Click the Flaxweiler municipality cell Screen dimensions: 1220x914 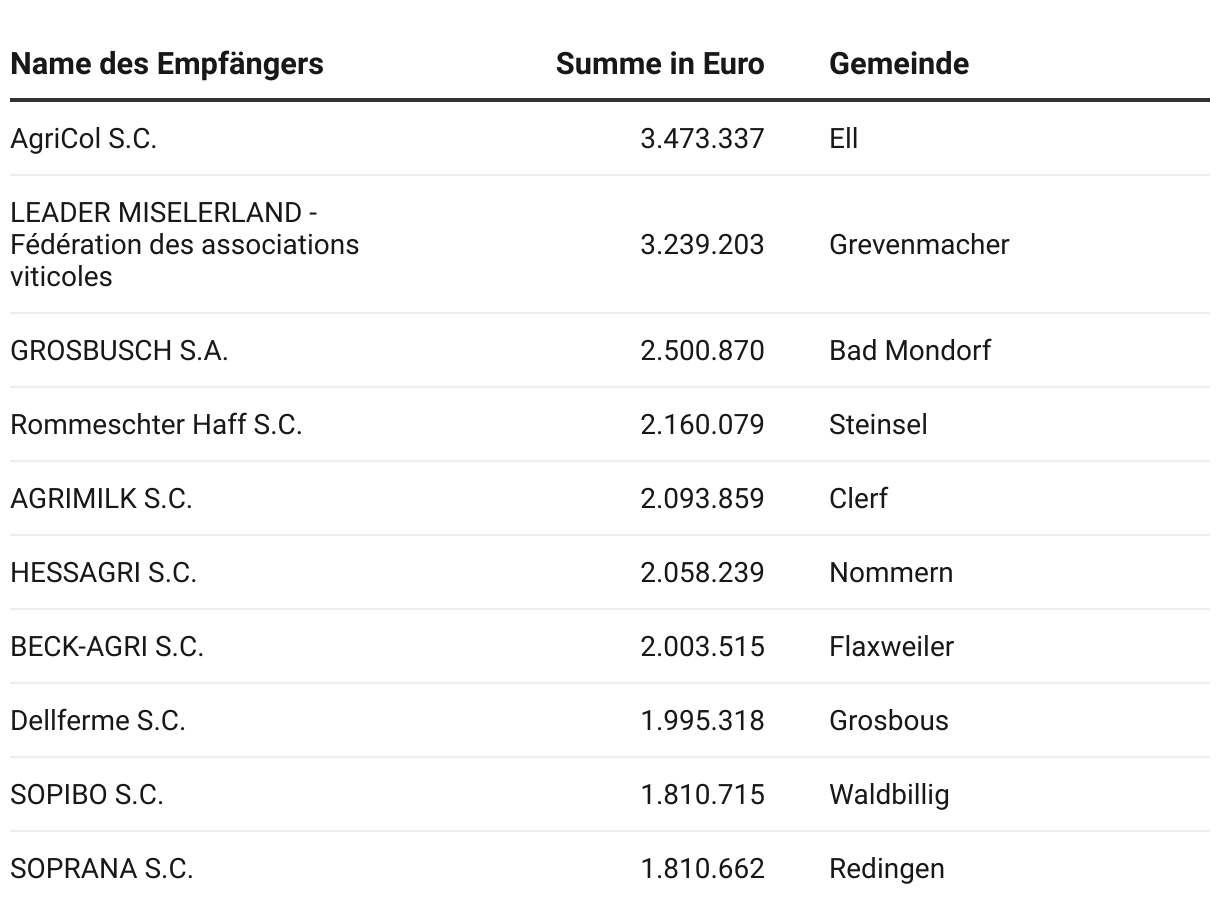[891, 647]
